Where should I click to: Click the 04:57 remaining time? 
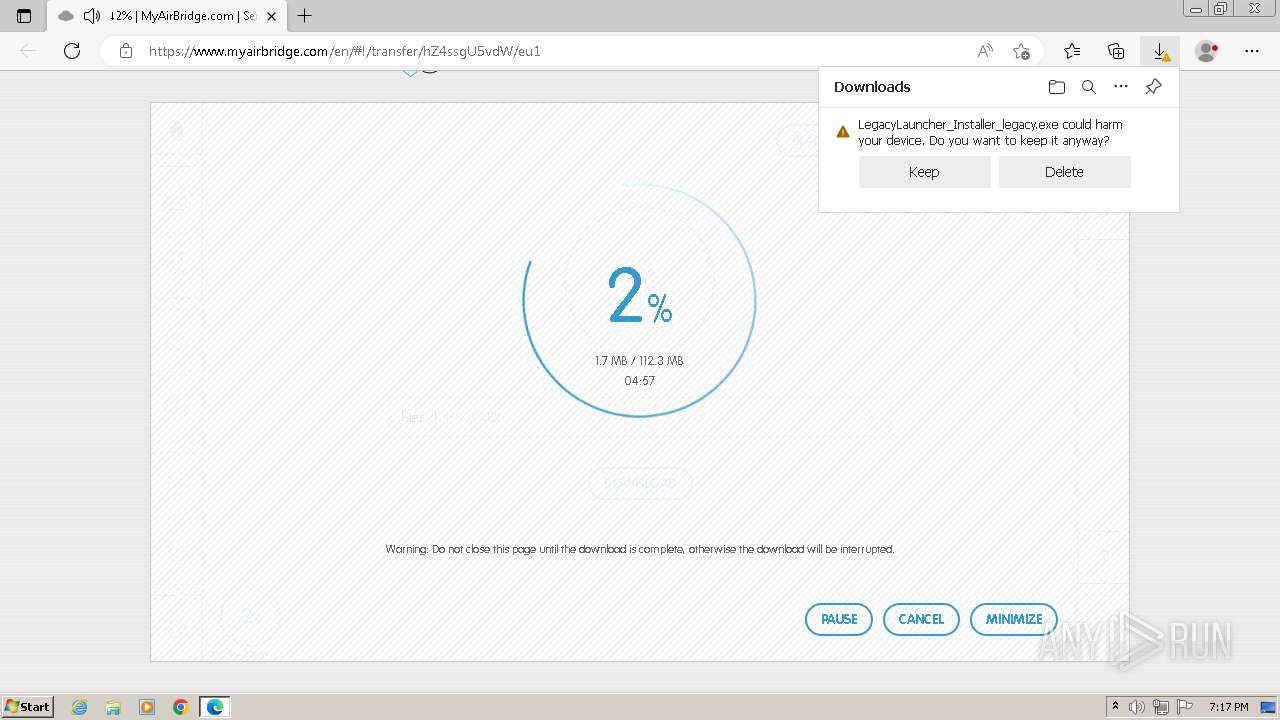coord(639,381)
